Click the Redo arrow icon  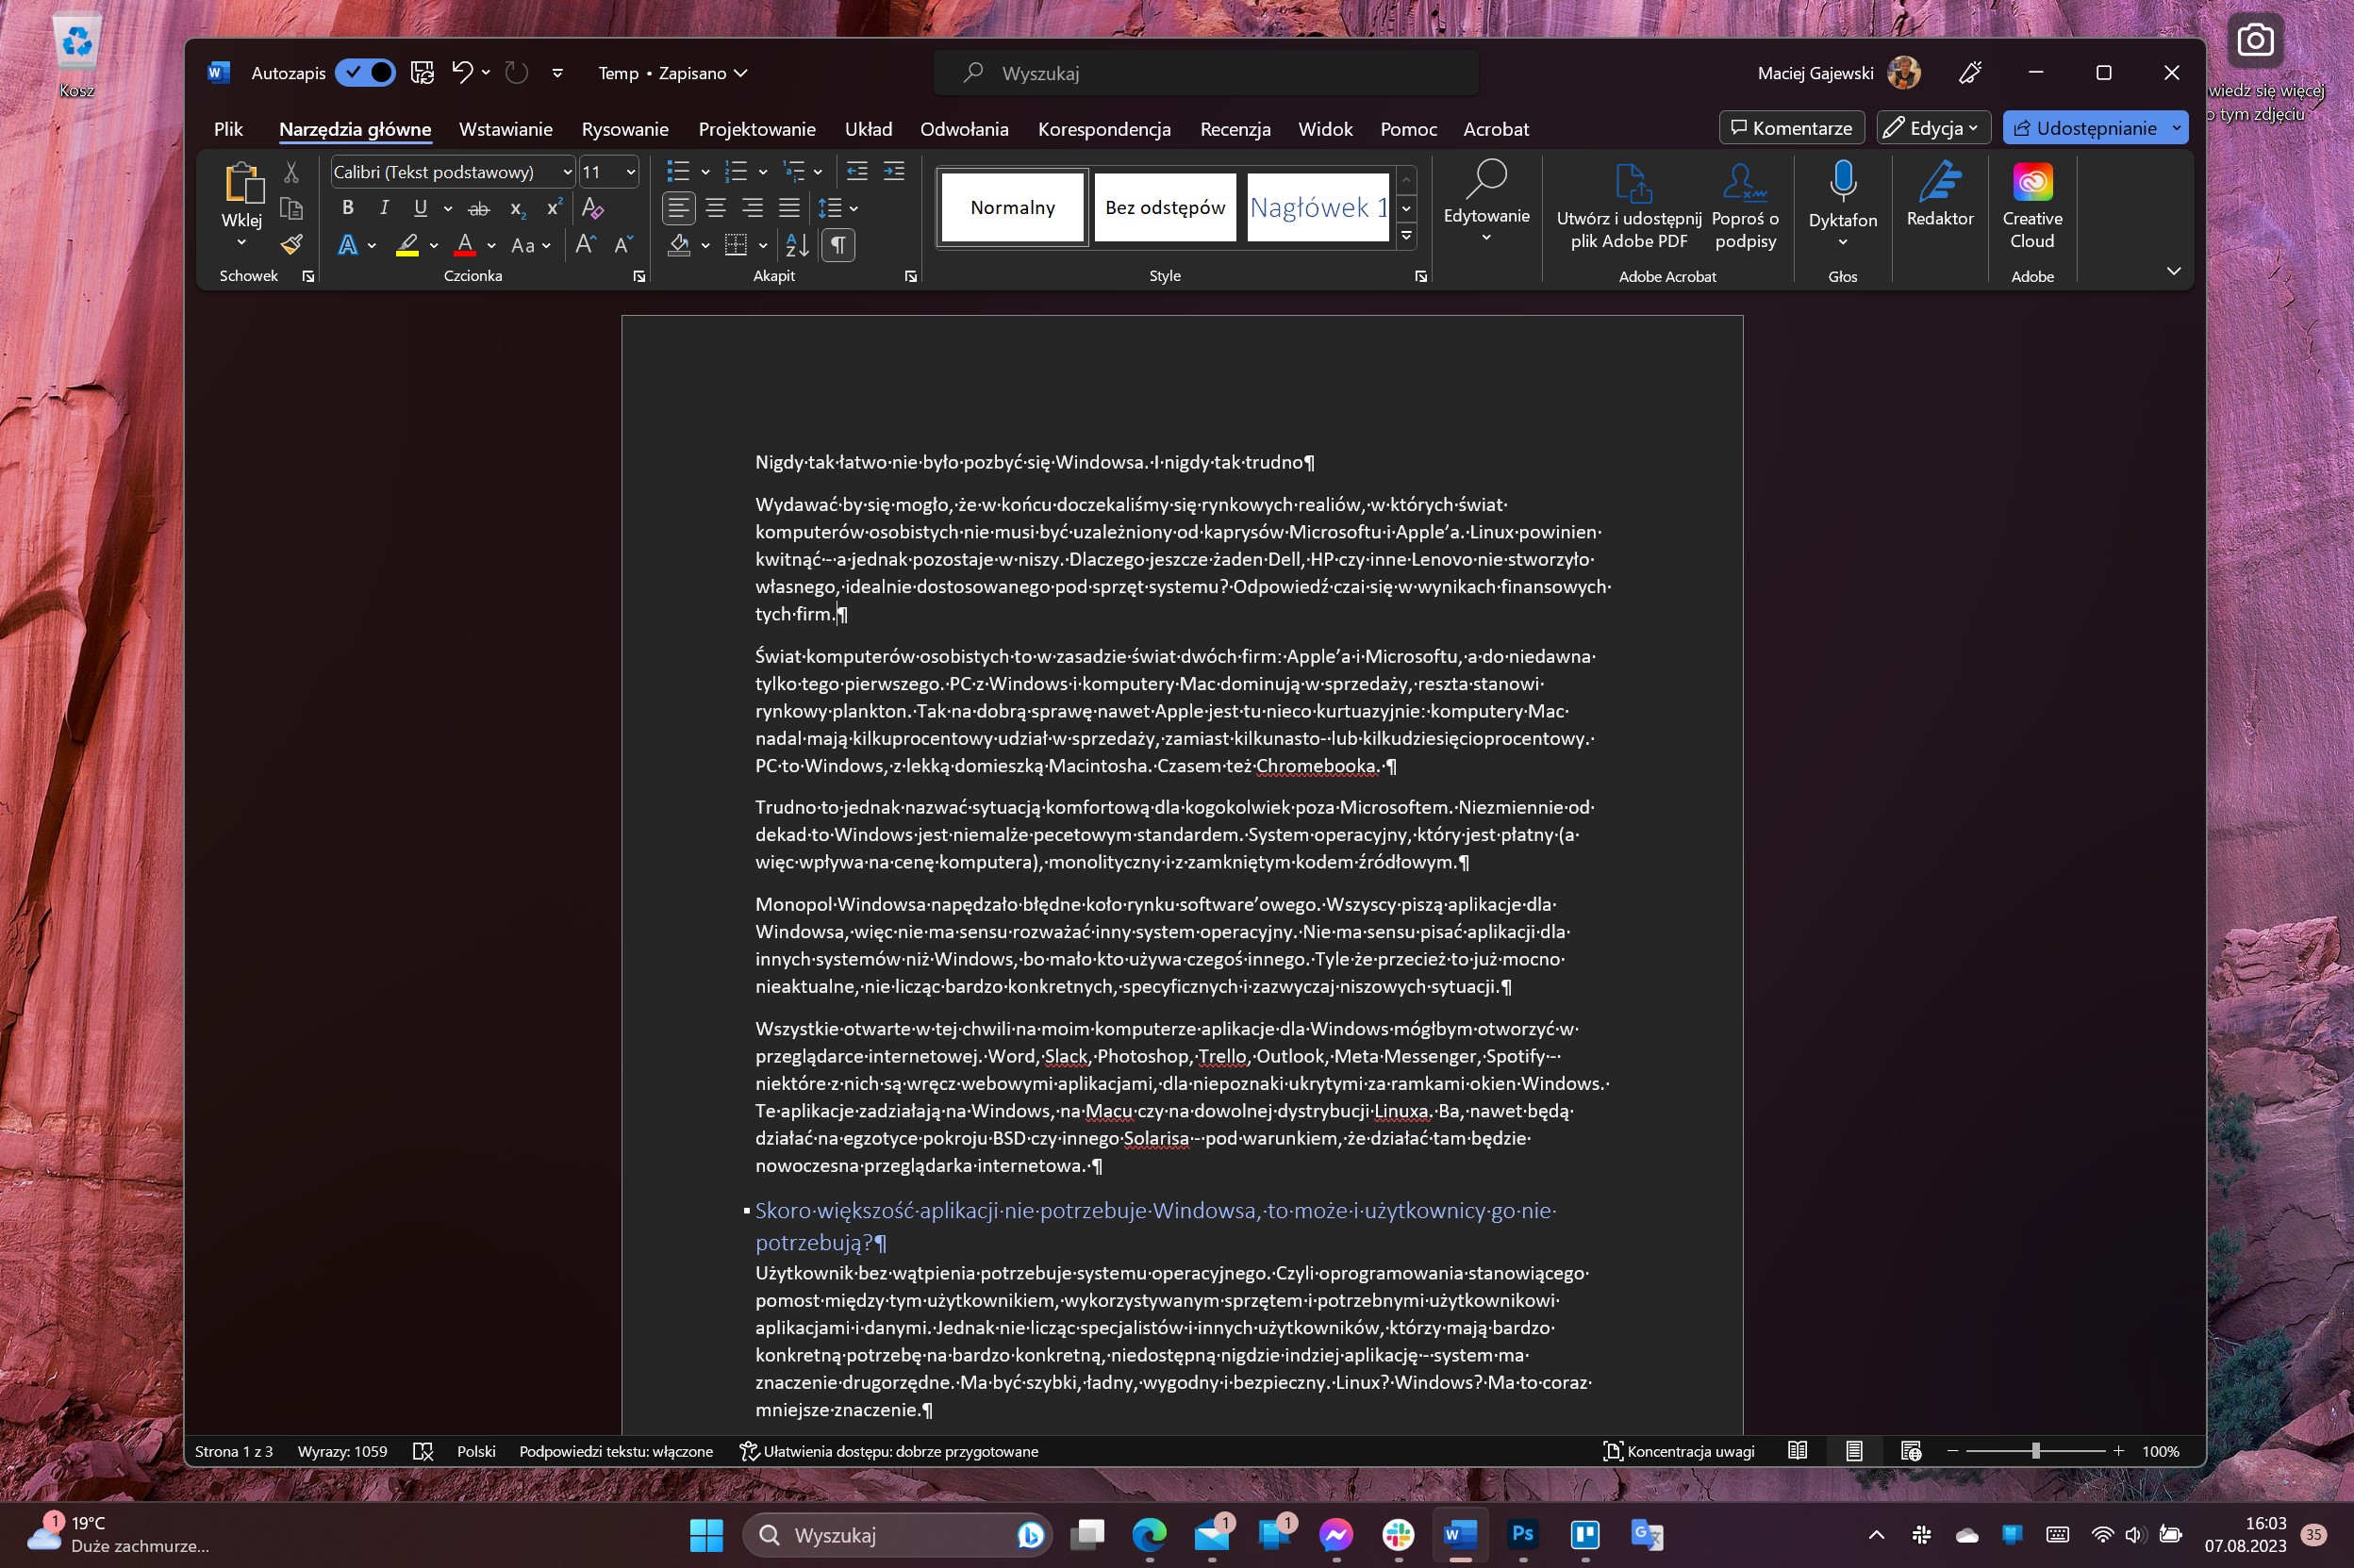click(516, 72)
